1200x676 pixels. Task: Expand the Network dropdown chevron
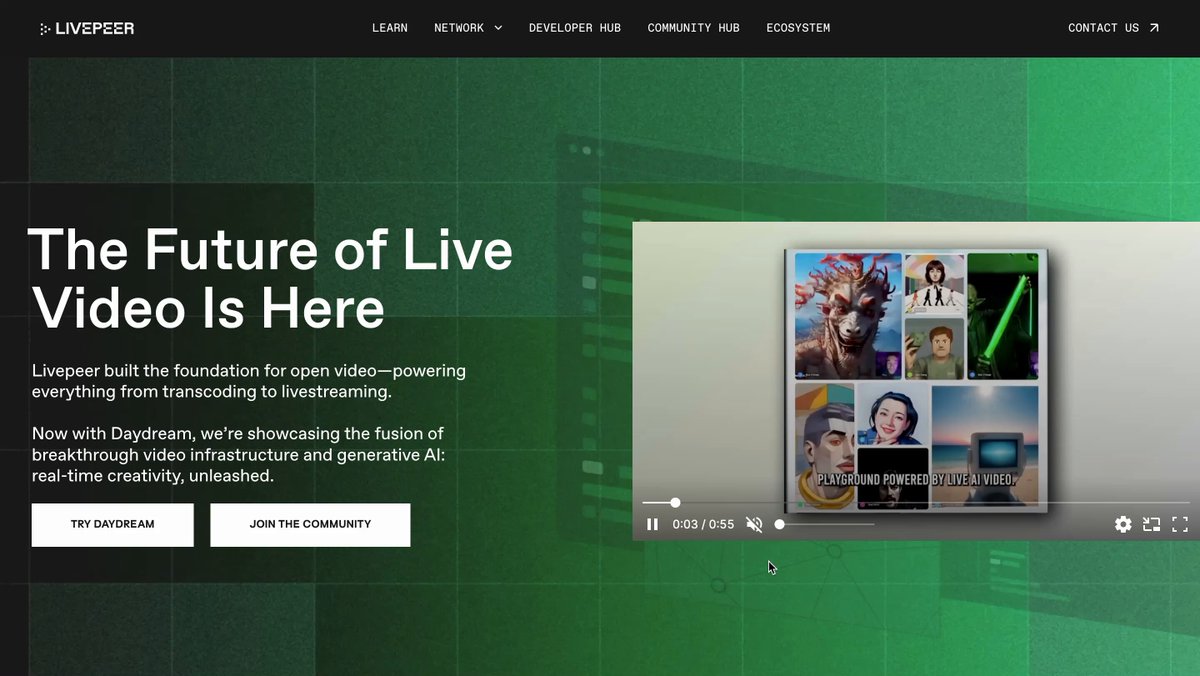pos(498,28)
